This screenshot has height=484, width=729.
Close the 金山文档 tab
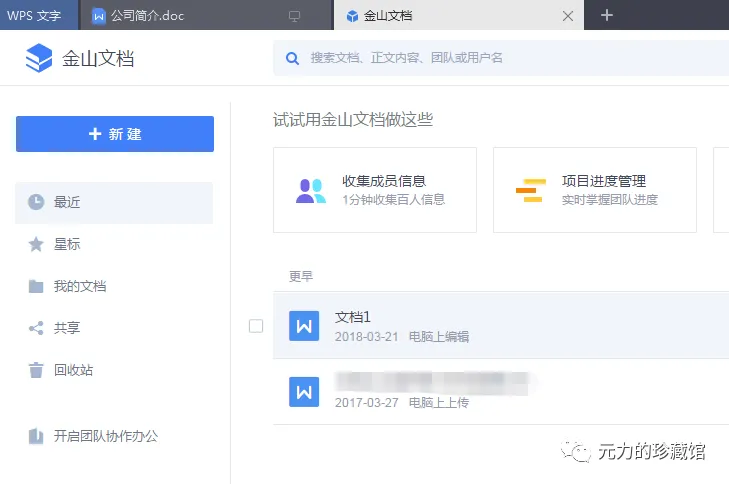569,16
